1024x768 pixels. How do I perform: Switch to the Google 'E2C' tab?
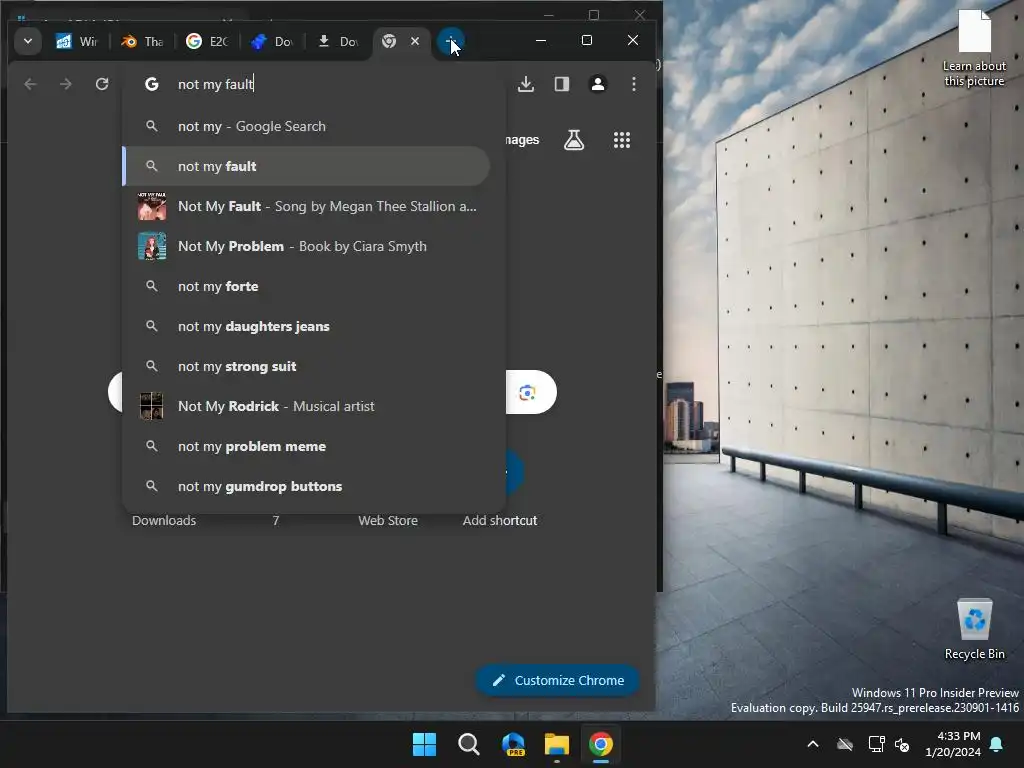point(207,42)
